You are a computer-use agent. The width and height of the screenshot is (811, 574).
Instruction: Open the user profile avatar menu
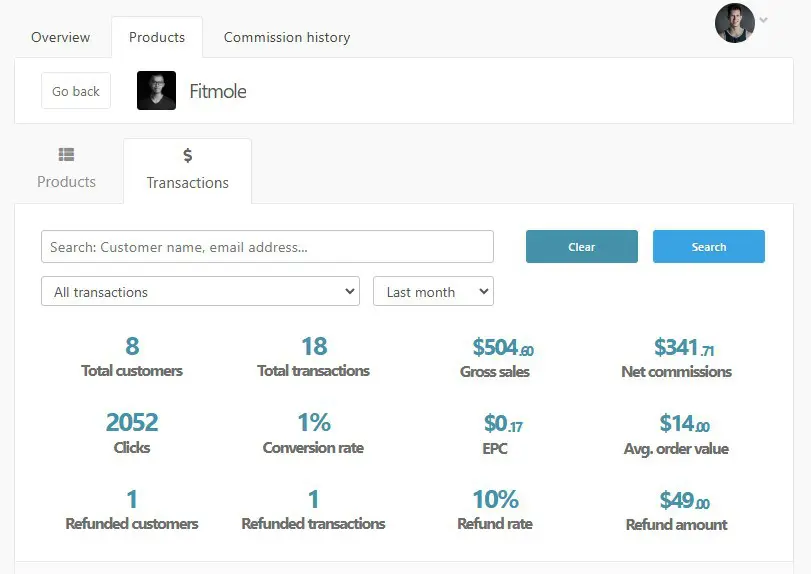point(734,23)
